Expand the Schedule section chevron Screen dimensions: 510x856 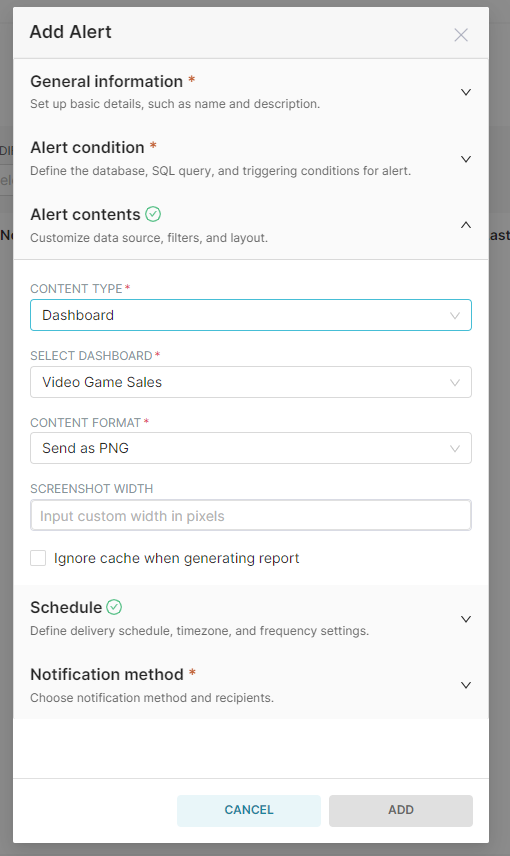(466, 619)
